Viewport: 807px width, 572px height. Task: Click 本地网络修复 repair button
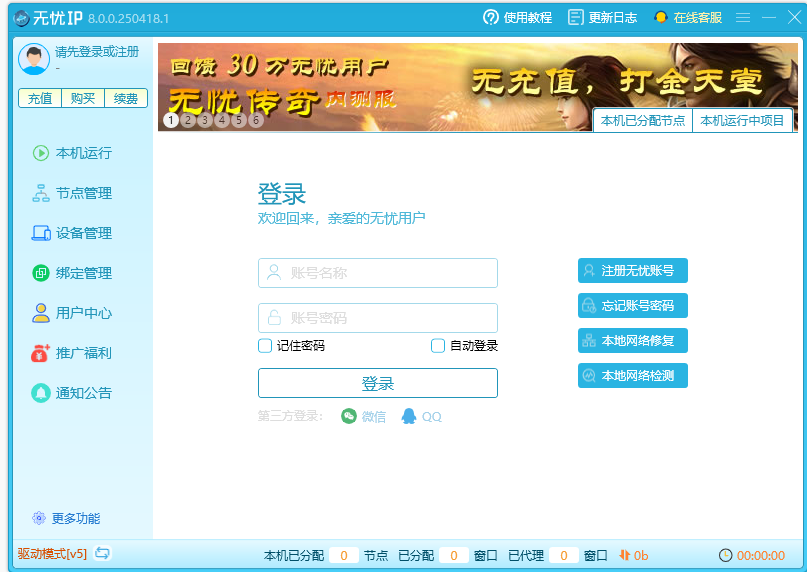point(633,340)
